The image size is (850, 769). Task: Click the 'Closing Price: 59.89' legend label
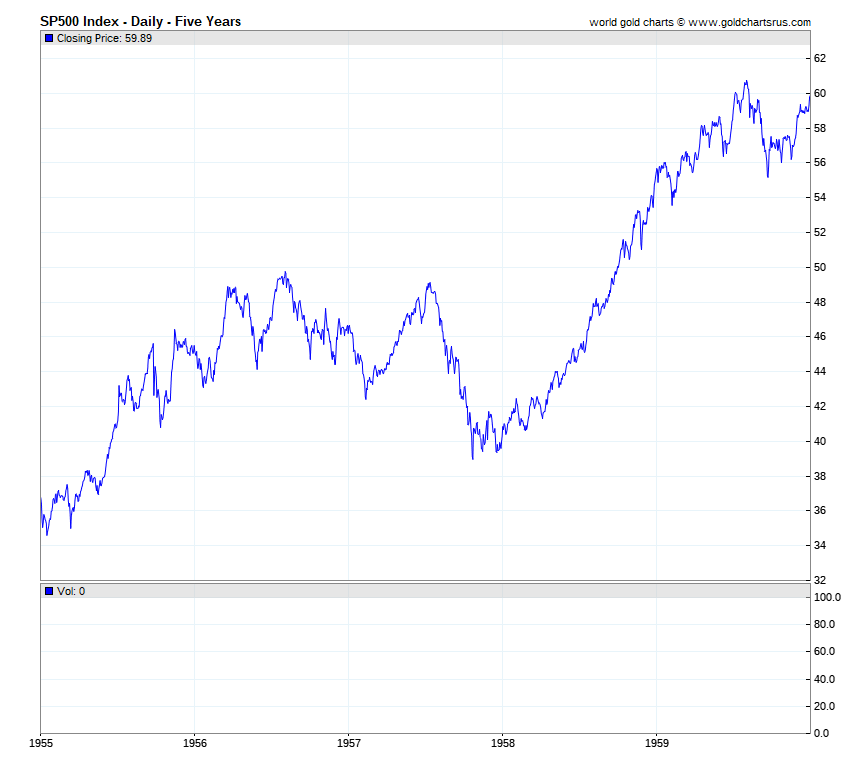coord(104,38)
